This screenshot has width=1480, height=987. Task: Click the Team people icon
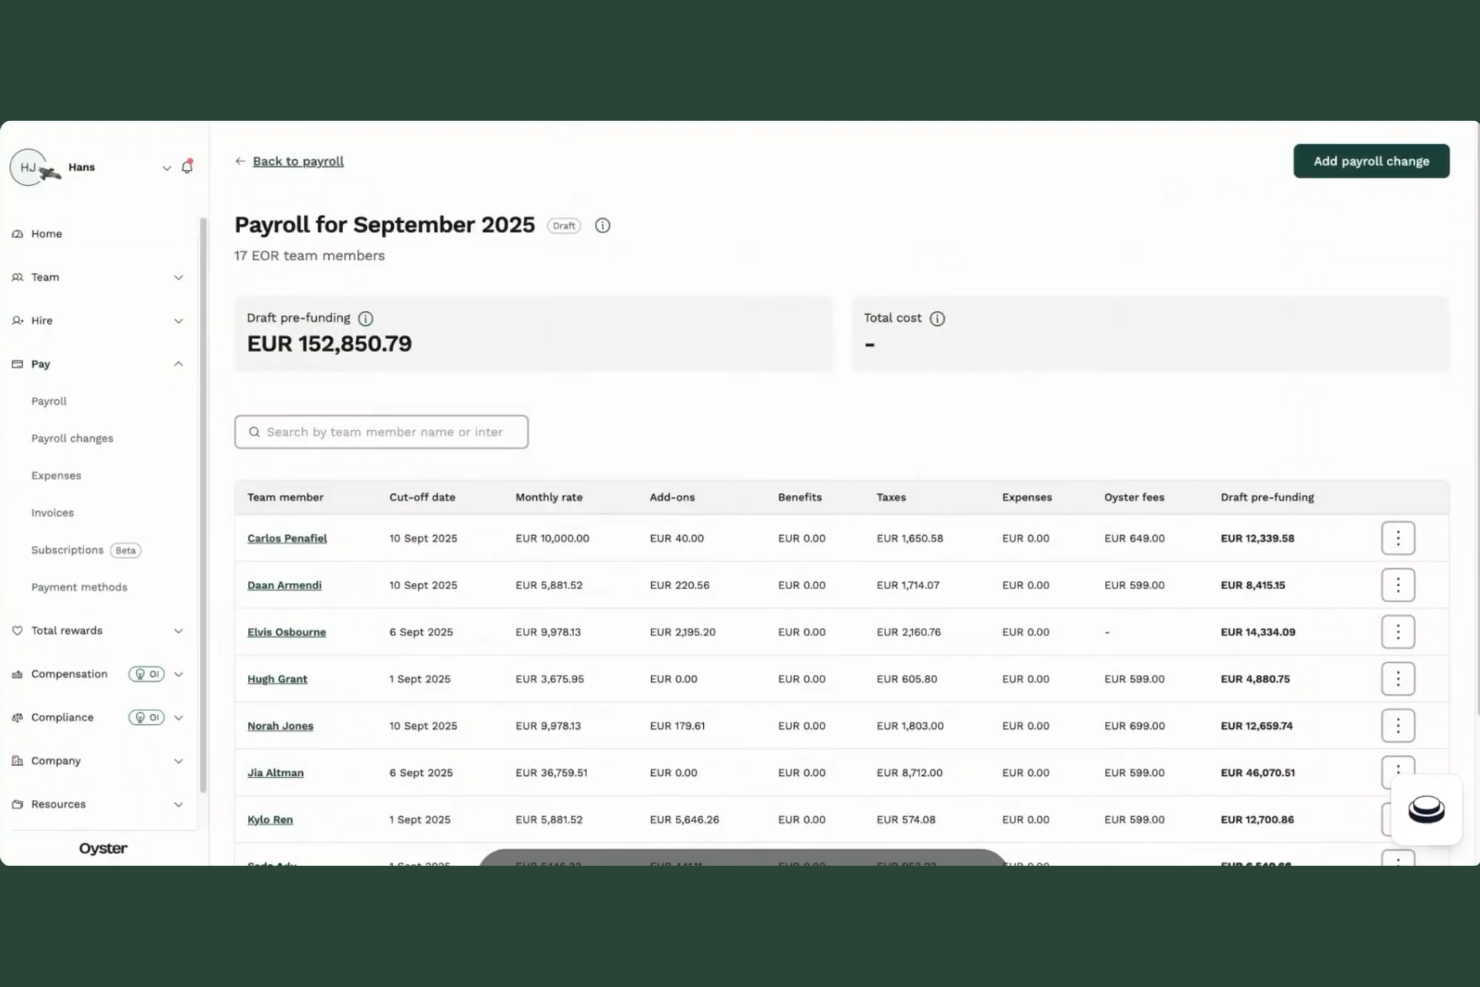coord(17,277)
